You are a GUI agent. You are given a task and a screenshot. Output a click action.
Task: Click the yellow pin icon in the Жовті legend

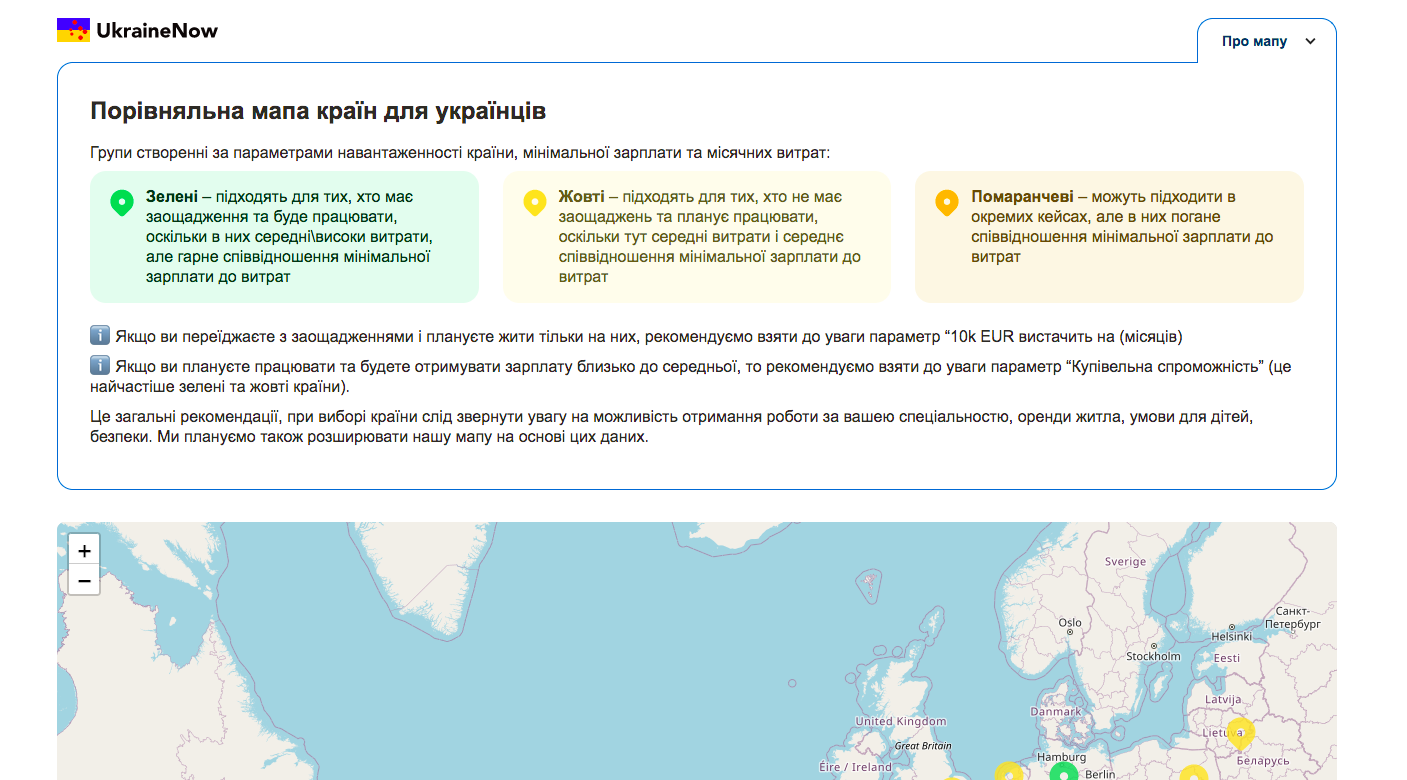pyautogui.click(x=534, y=202)
